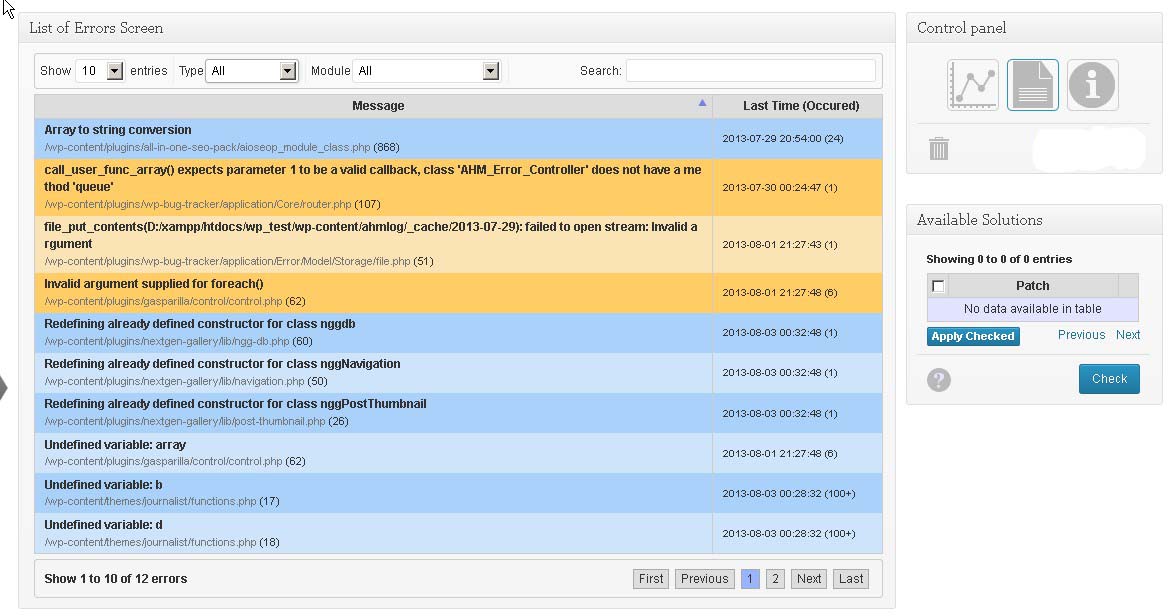Open the information icon in Control panel

1092,85
